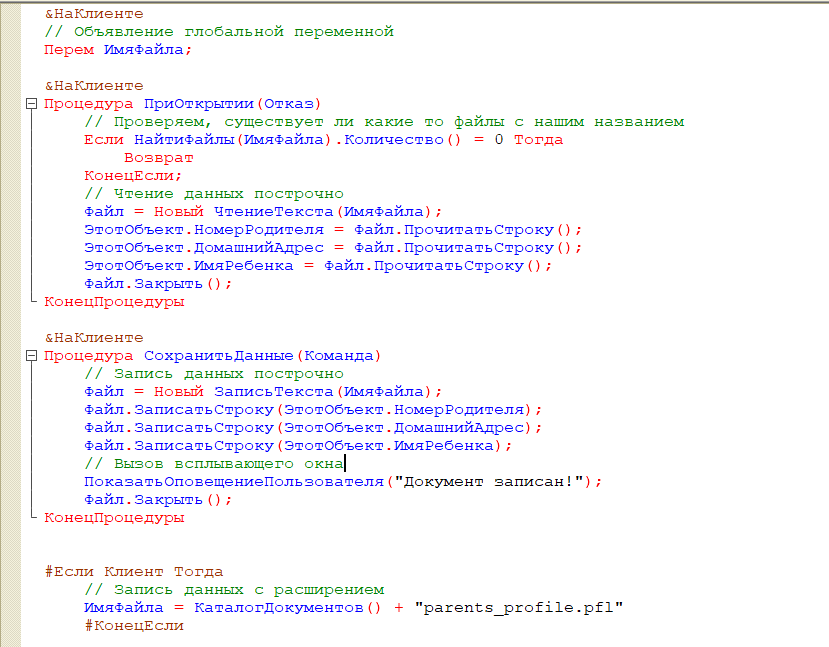The height and width of the screenshot is (647, 829).
Task: Click 'ЭтотОбъект.ИмяРебенка = Файл.ПрочитатьСтроку()' line
Action: (318, 266)
